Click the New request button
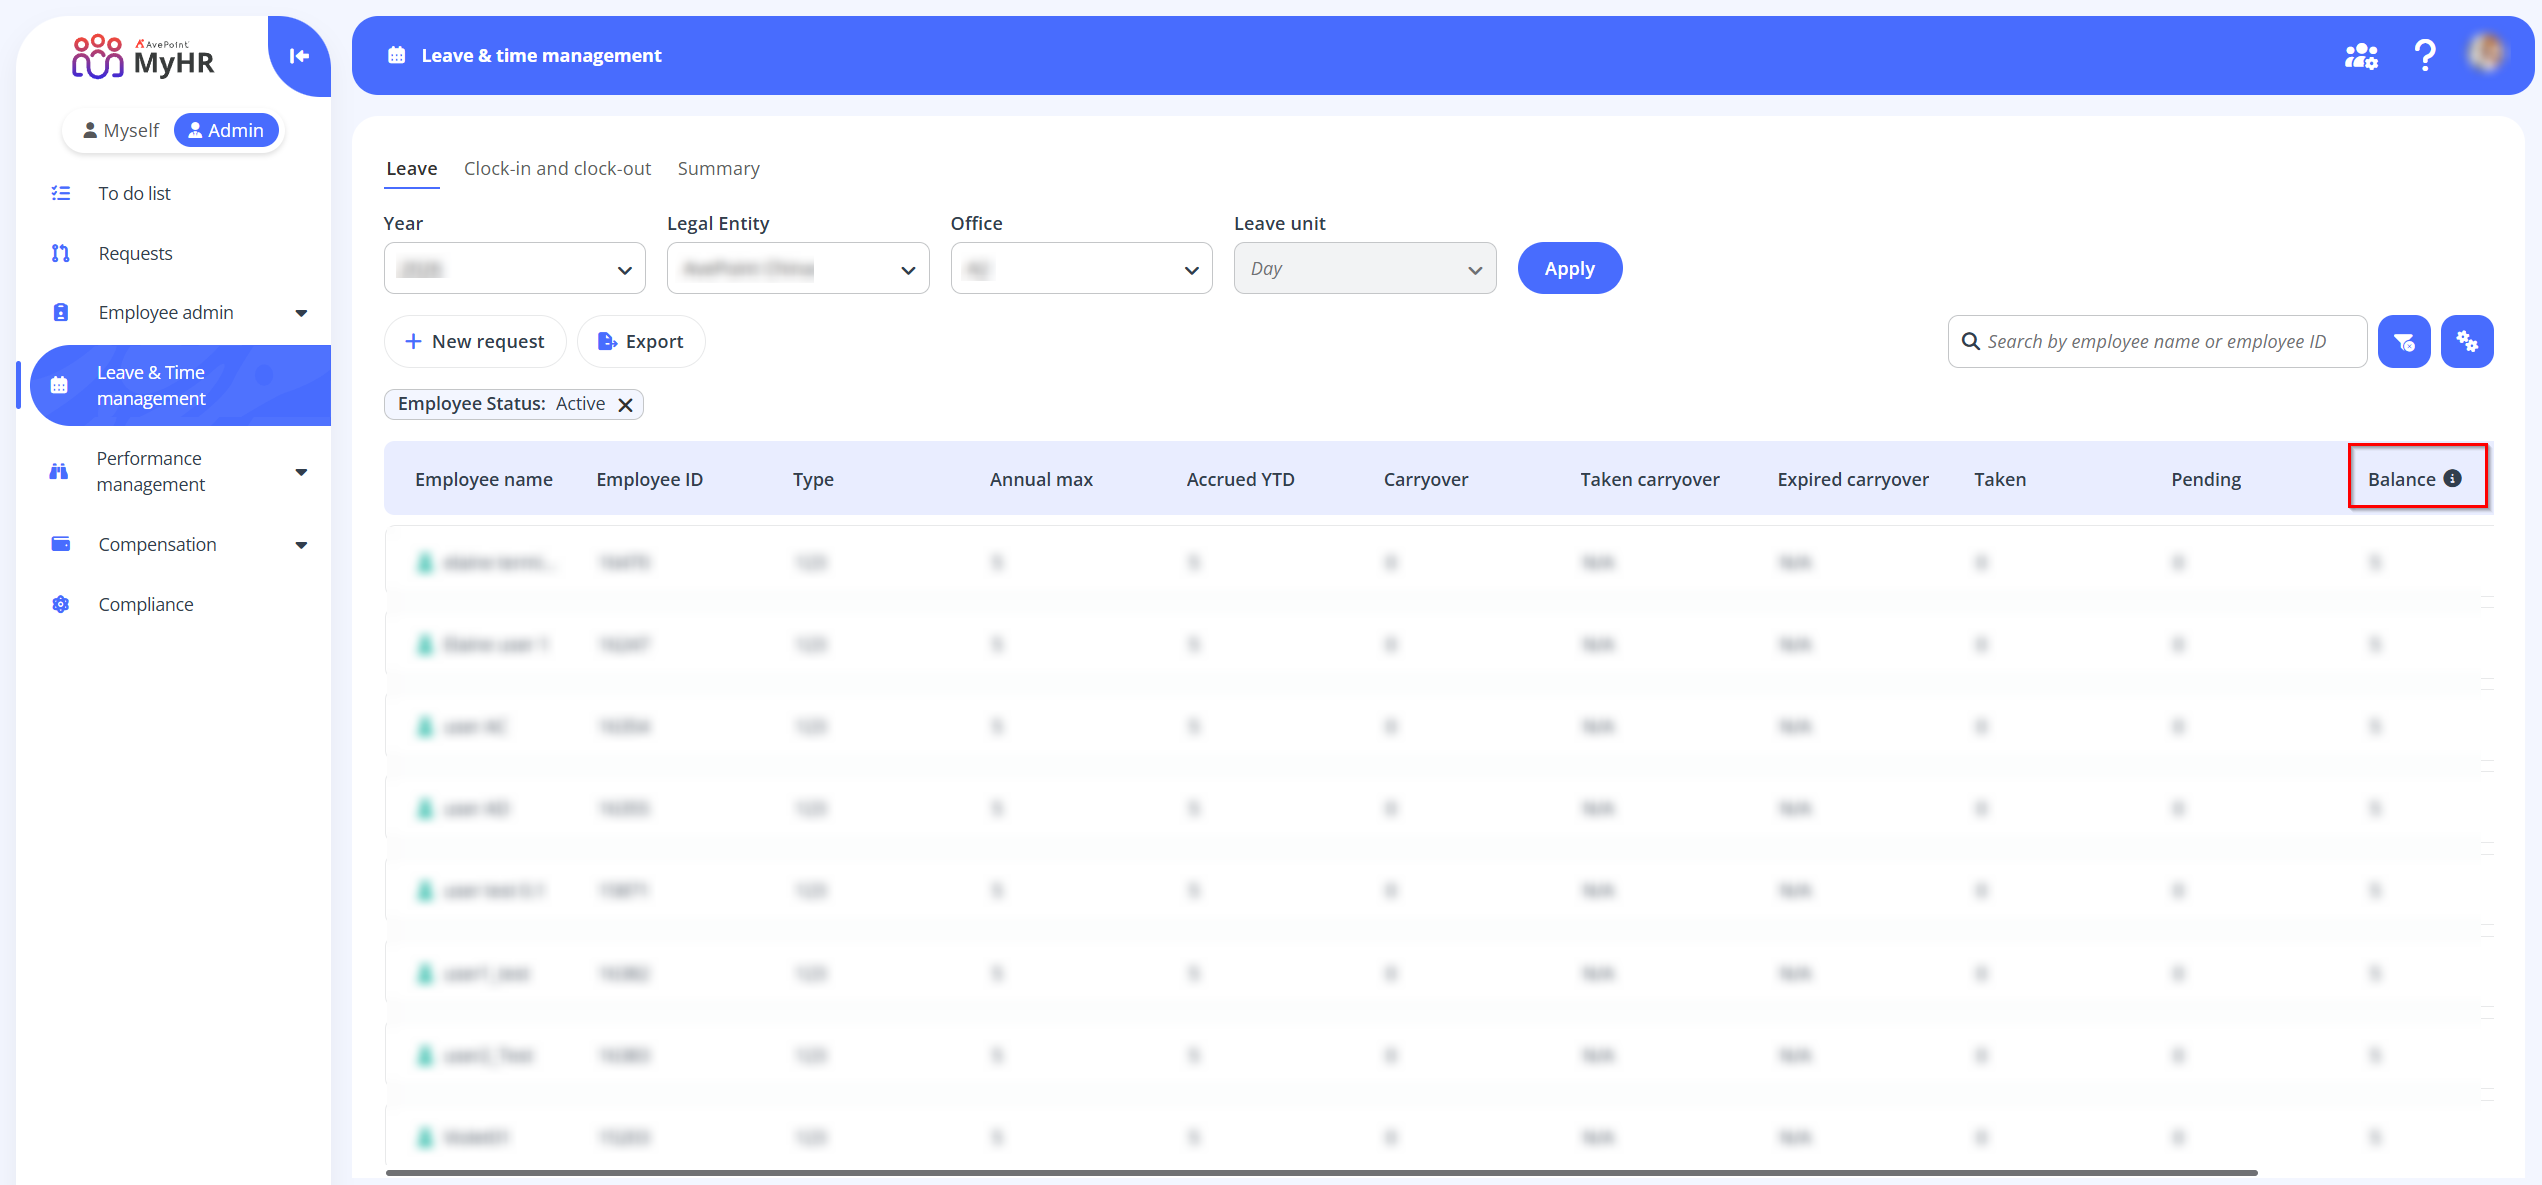 tap(475, 342)
